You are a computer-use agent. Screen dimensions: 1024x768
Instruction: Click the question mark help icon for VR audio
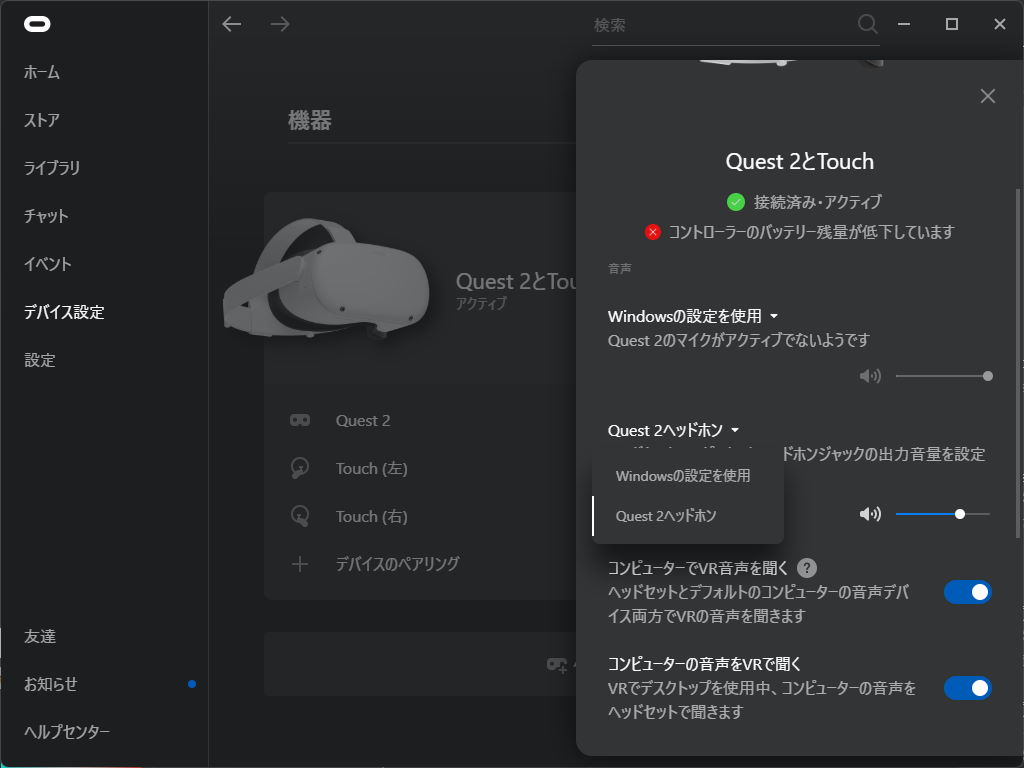[805, 567]
